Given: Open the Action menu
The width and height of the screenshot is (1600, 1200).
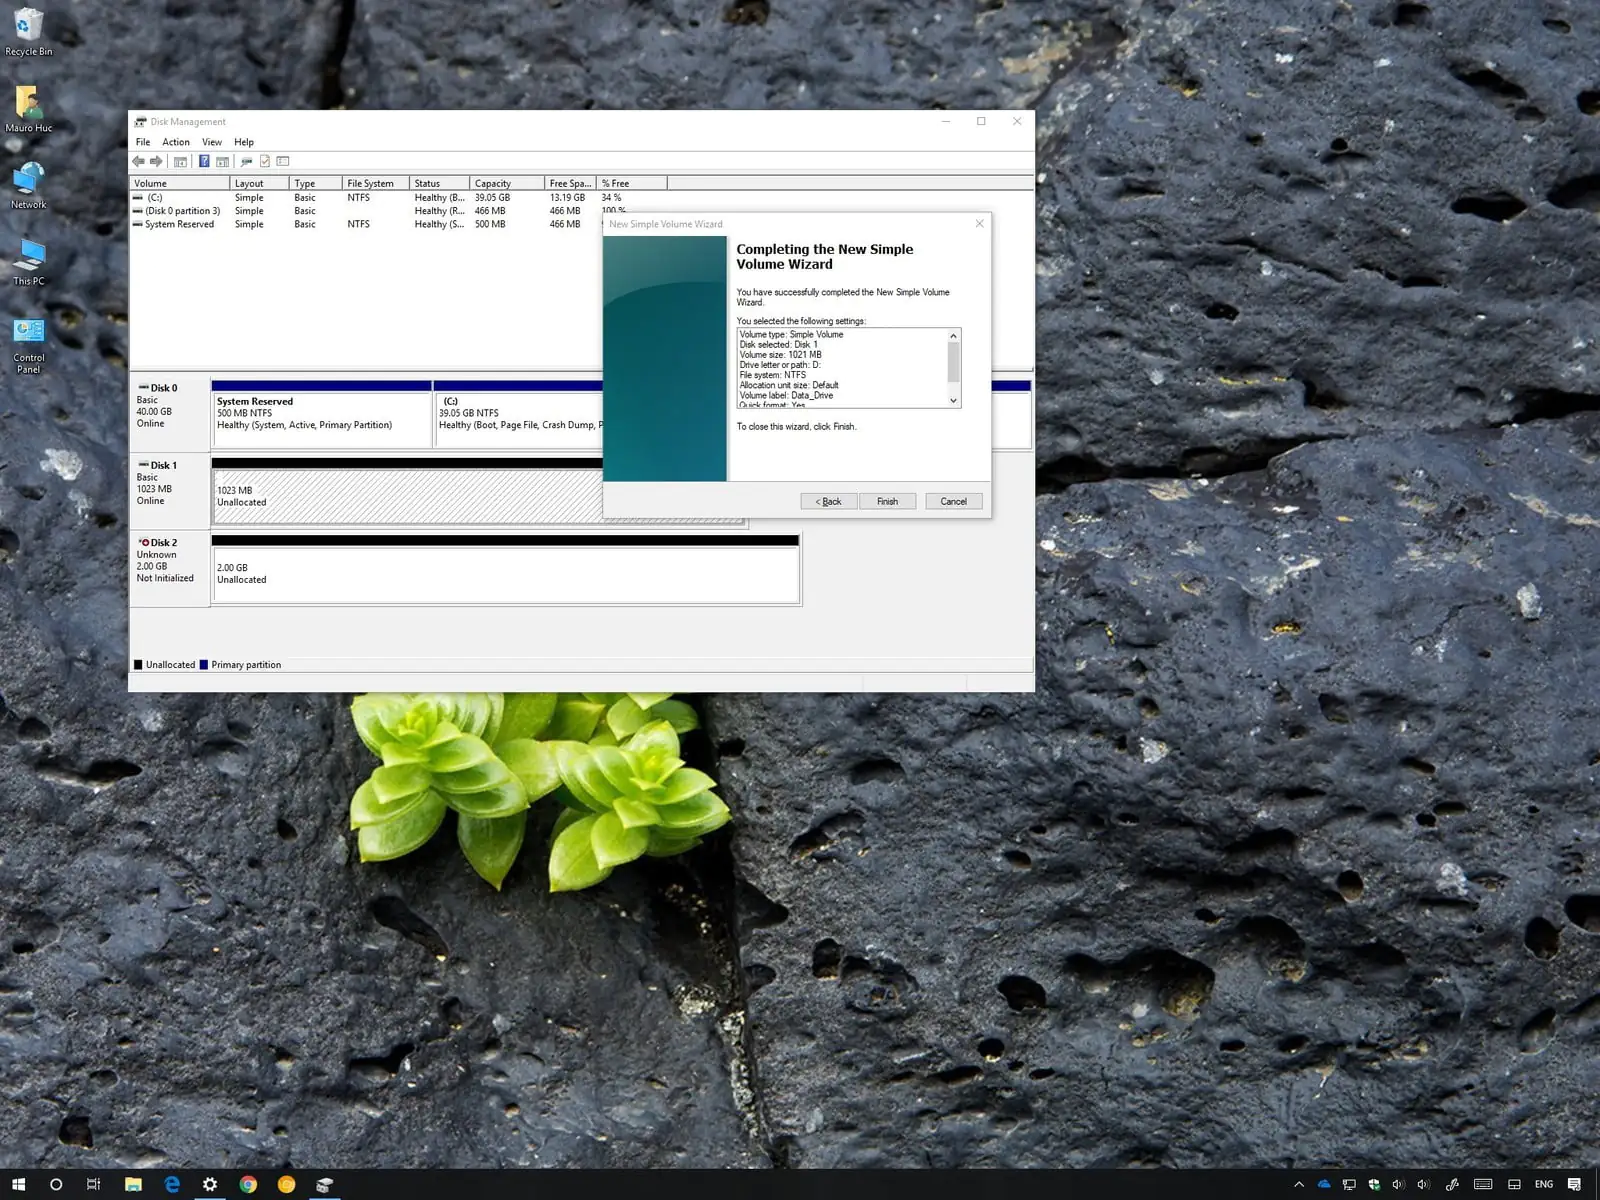Looking at the screenshot, I should 176,142.
